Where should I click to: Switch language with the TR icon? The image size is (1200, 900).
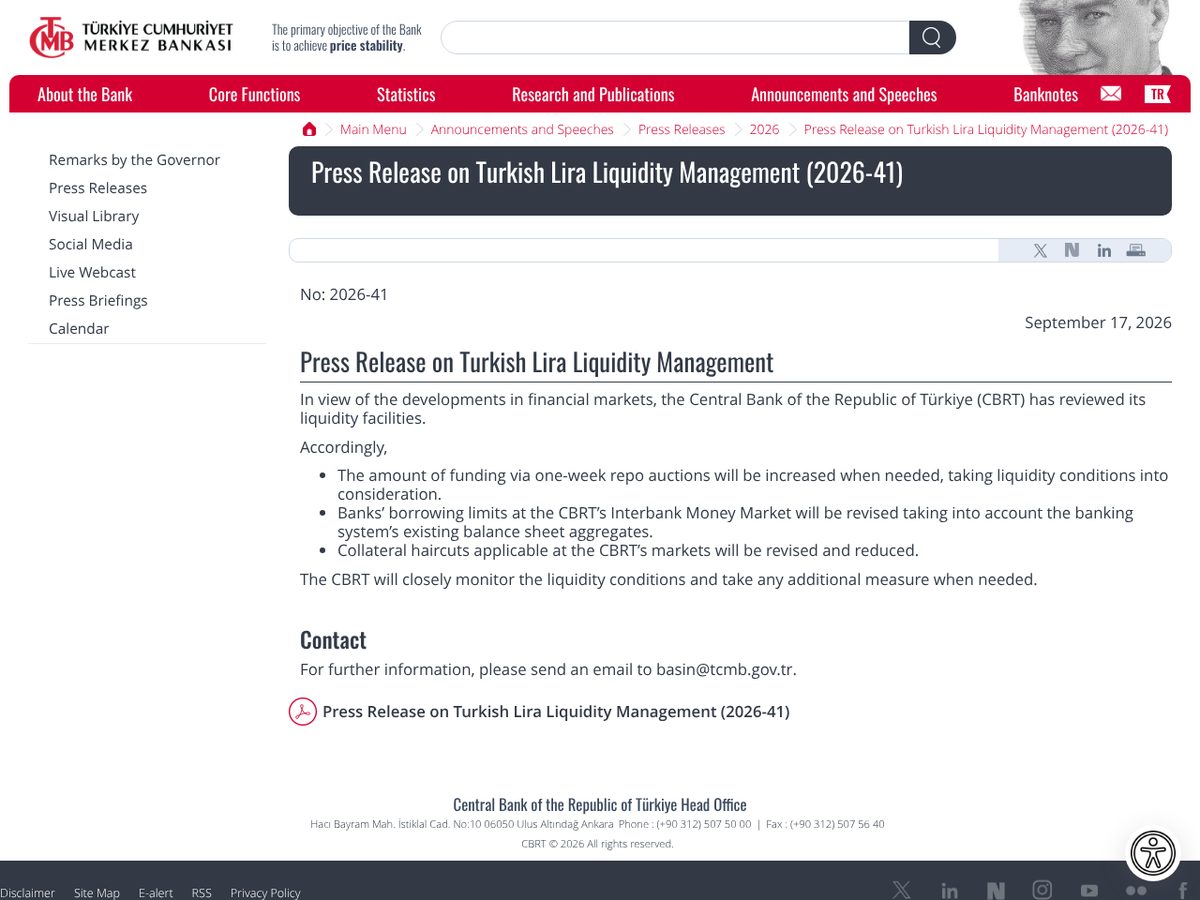(1157, 94)
